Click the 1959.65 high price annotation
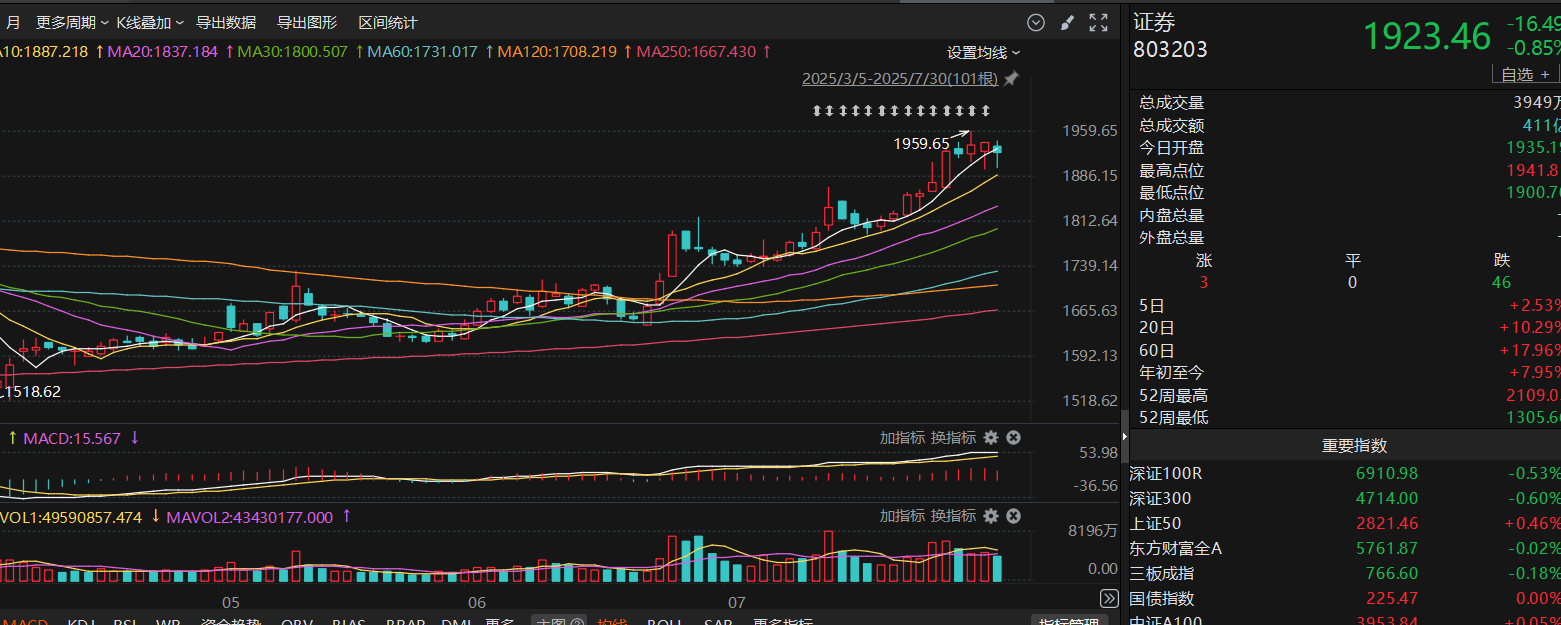 point(921,143)
